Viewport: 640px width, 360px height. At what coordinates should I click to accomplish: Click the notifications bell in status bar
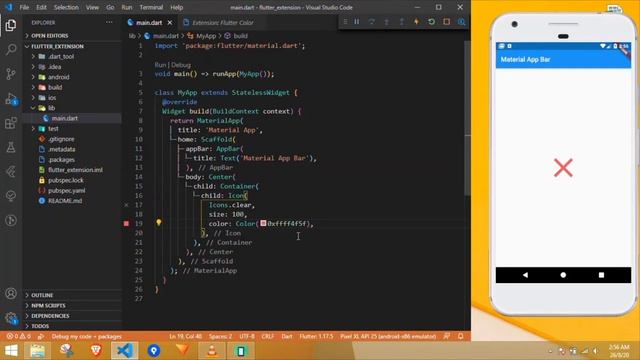(x=460, y=336)
